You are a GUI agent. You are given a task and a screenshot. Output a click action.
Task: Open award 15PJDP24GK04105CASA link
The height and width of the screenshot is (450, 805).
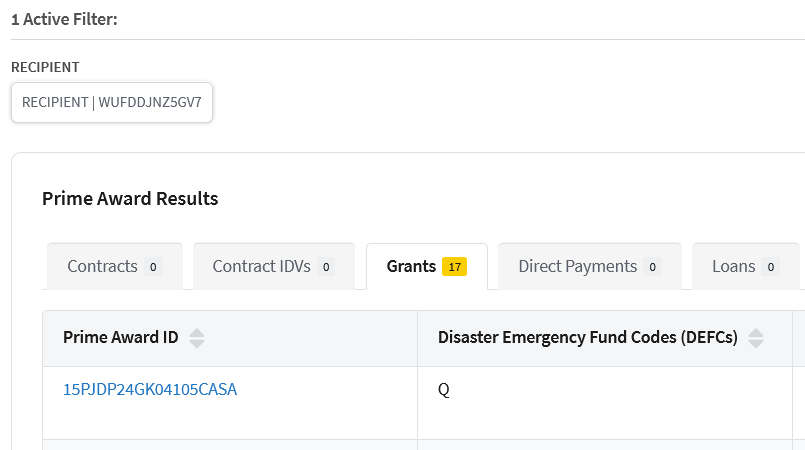point(150,390)
